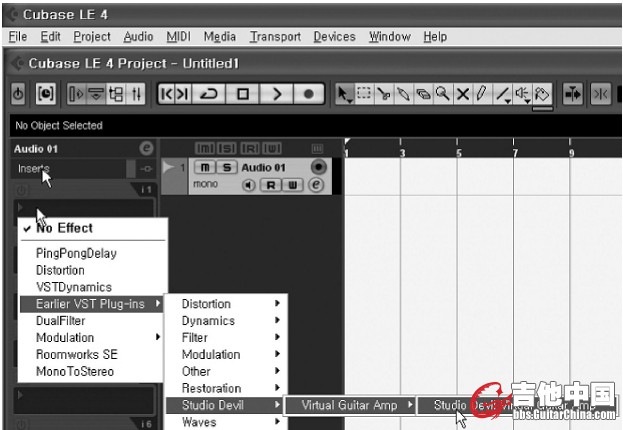623x430 pixels.
Task: Toggle the Audio 01 monitor speaker button
Action: [249, 185]
